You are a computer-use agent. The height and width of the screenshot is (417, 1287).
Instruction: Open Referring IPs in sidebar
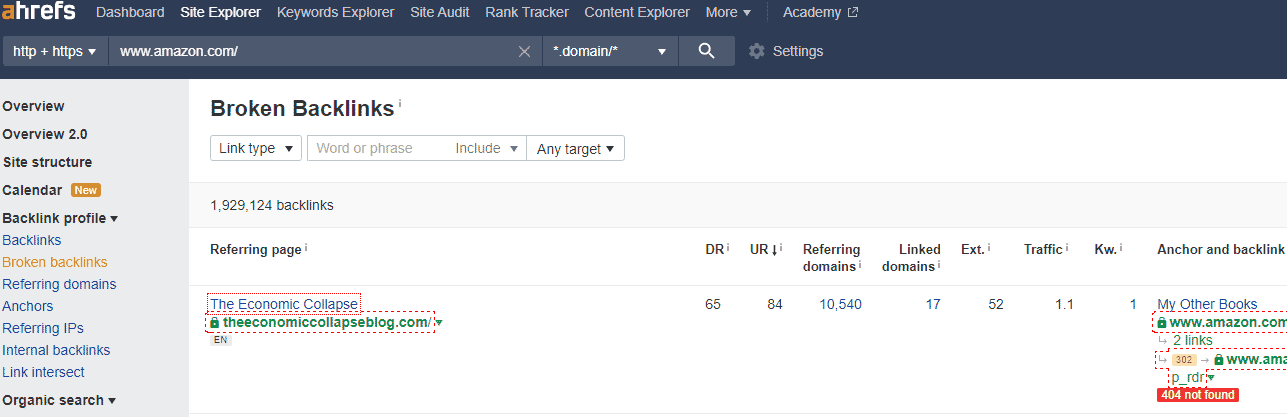point(43,328)
